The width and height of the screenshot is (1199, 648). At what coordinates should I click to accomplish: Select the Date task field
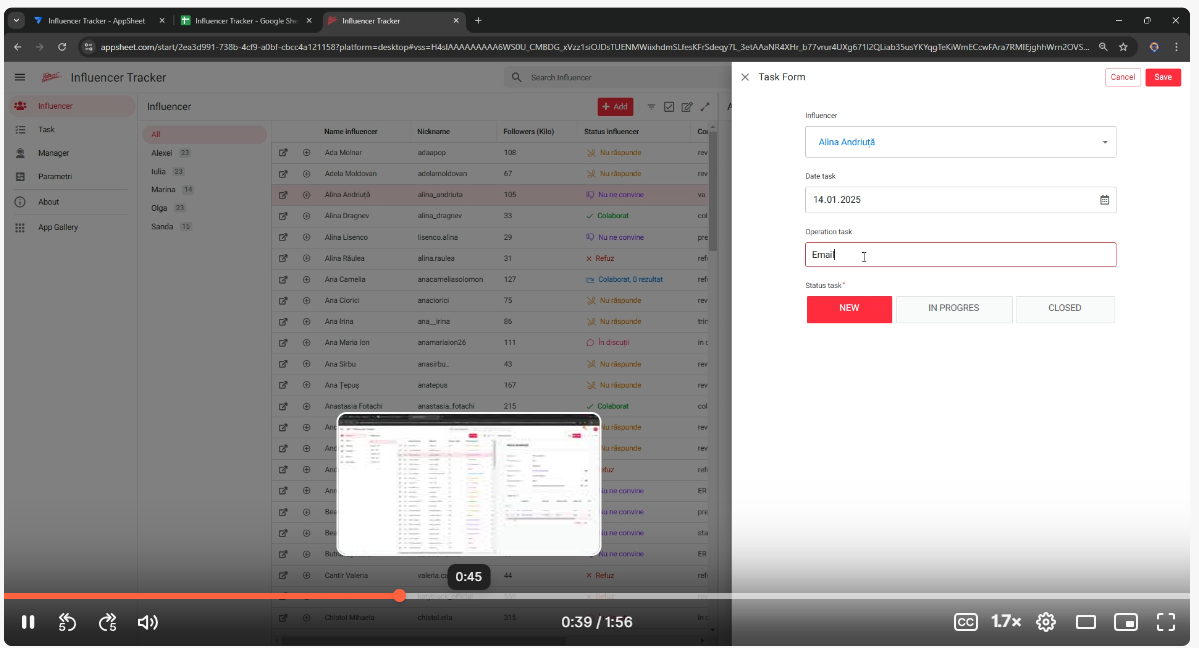[x=960, y=200]
